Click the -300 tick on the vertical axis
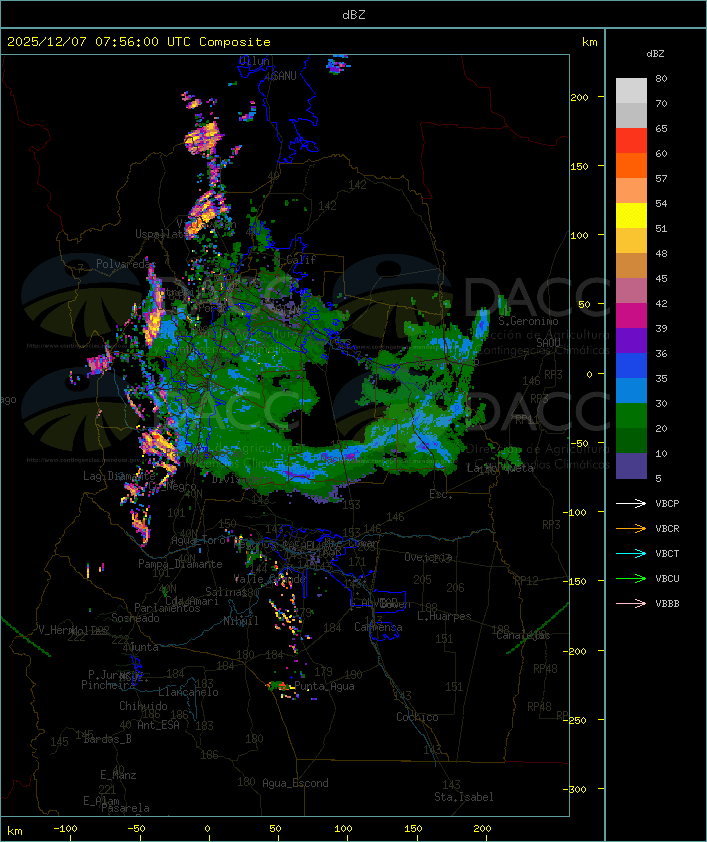707x842 pixels. (x=575, y=789)
